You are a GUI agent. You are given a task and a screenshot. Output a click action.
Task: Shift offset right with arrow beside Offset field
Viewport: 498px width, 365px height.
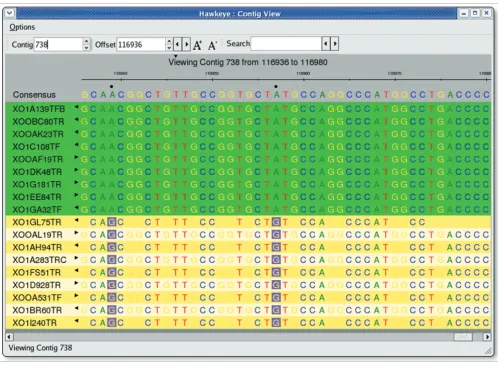pyautogui.click(x=187, y=44)
